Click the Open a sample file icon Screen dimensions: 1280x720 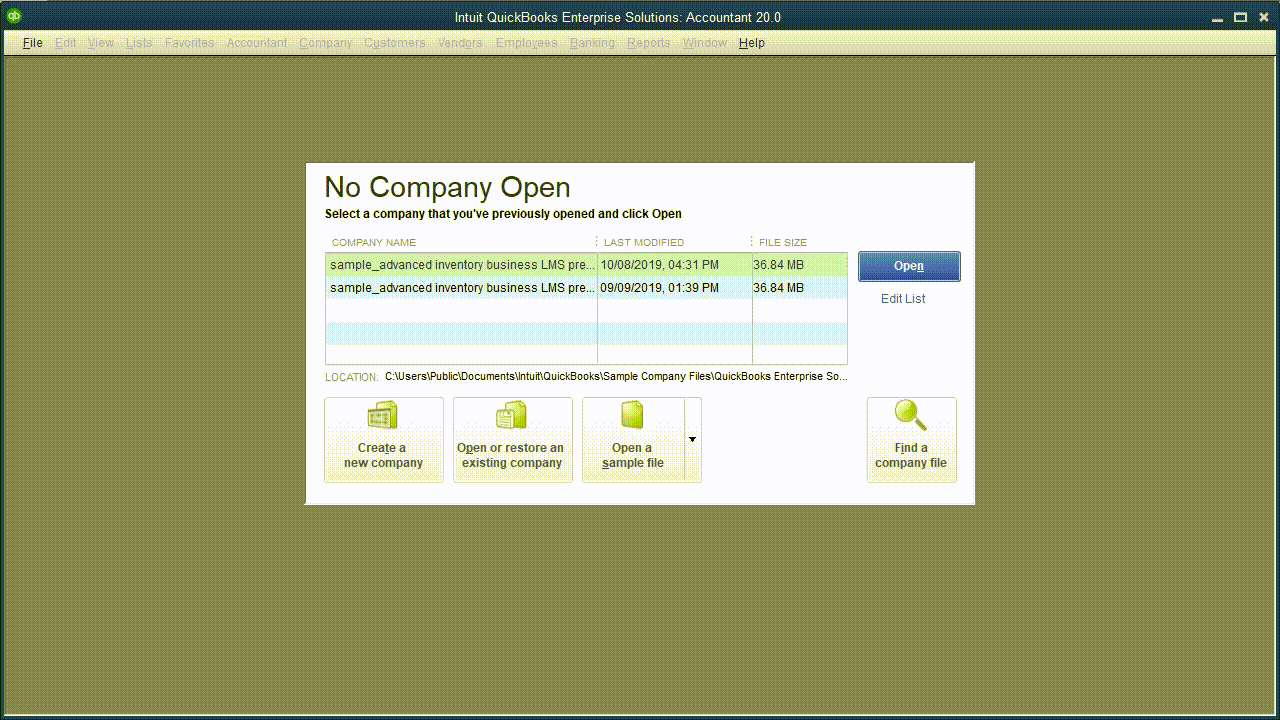(x=632, y=415)
